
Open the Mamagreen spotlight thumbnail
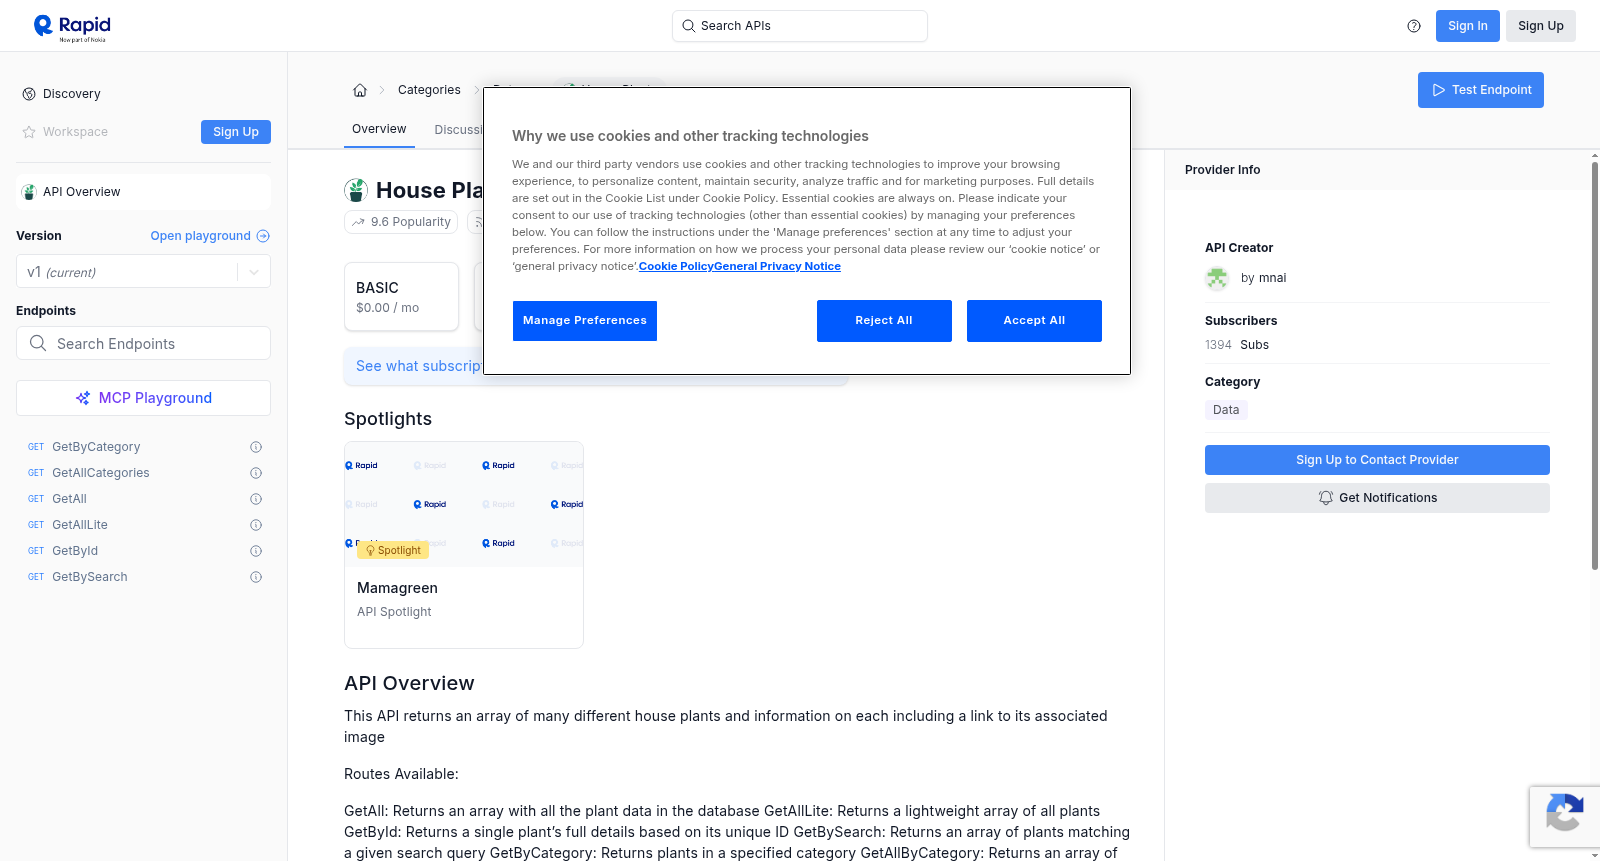tap(464, 504)
